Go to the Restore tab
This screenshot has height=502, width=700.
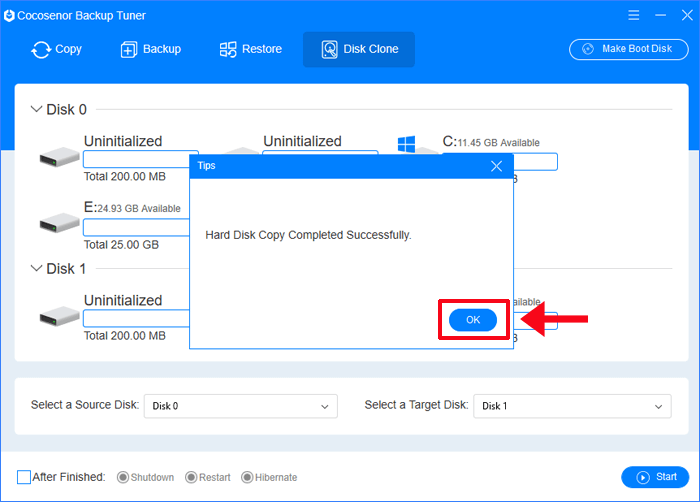tap(250, 49)
